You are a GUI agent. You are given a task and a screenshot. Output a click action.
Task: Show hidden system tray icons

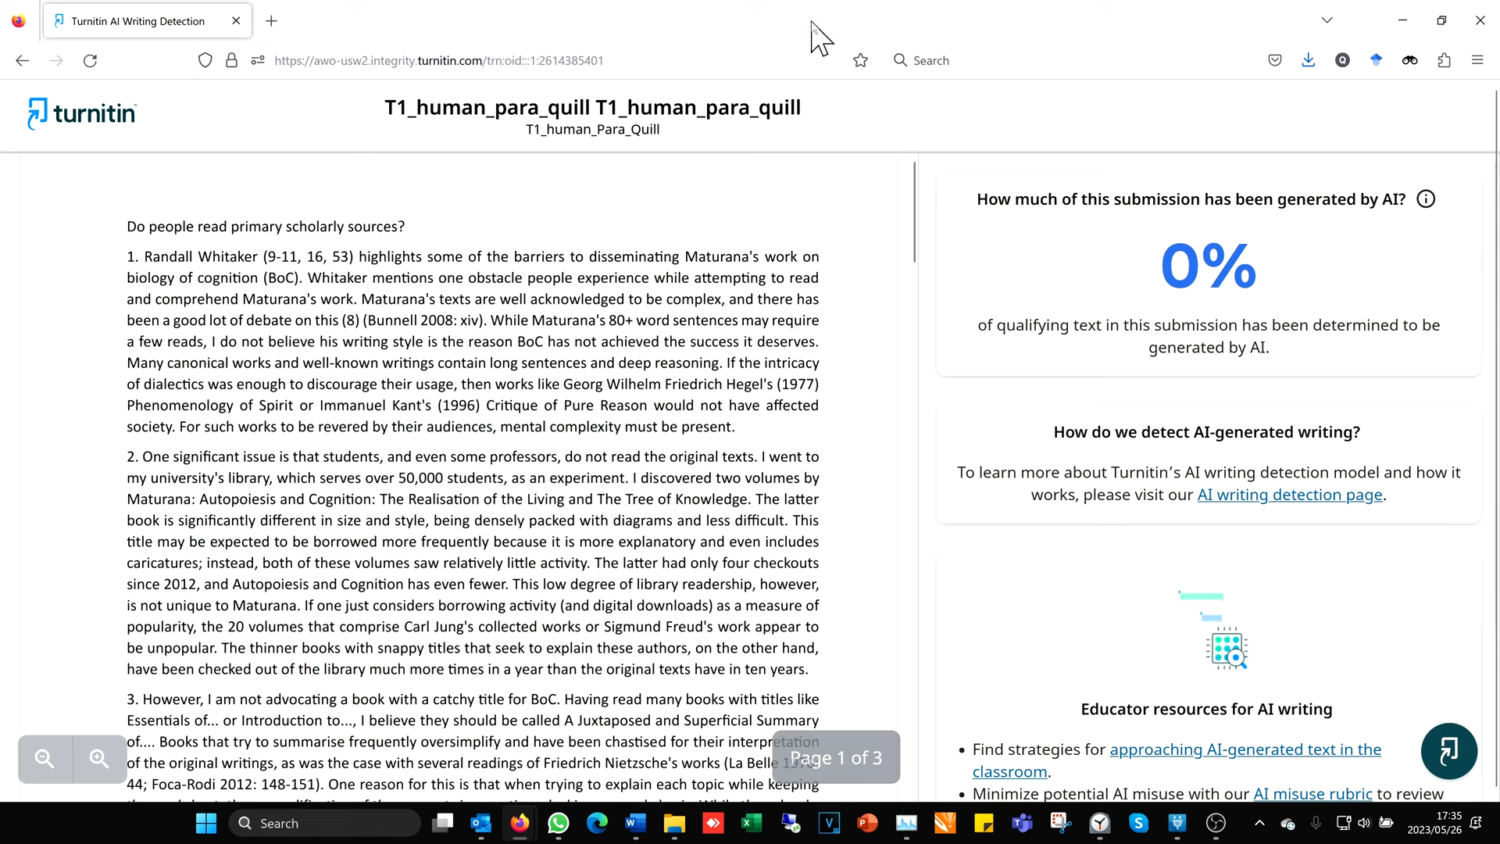1259,823
